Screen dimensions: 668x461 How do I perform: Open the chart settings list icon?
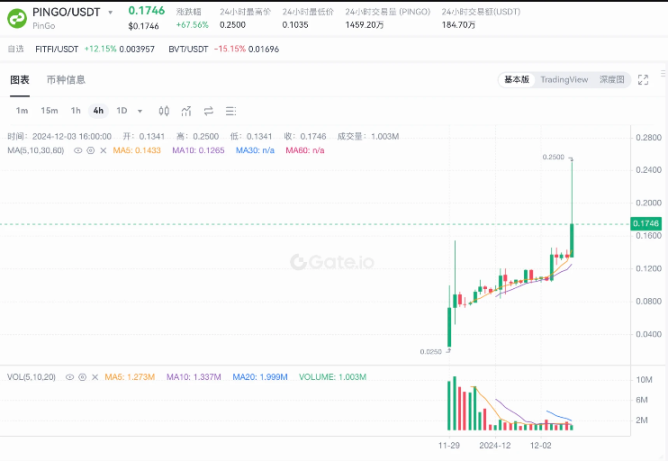[231, 111]
